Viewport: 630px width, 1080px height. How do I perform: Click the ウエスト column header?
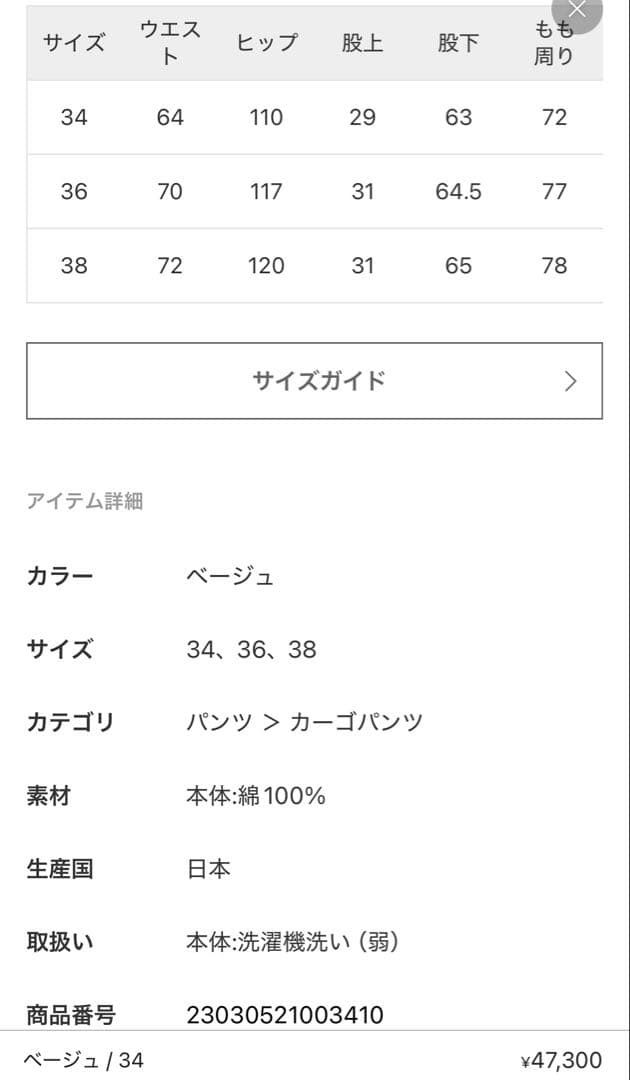(170, 43)
